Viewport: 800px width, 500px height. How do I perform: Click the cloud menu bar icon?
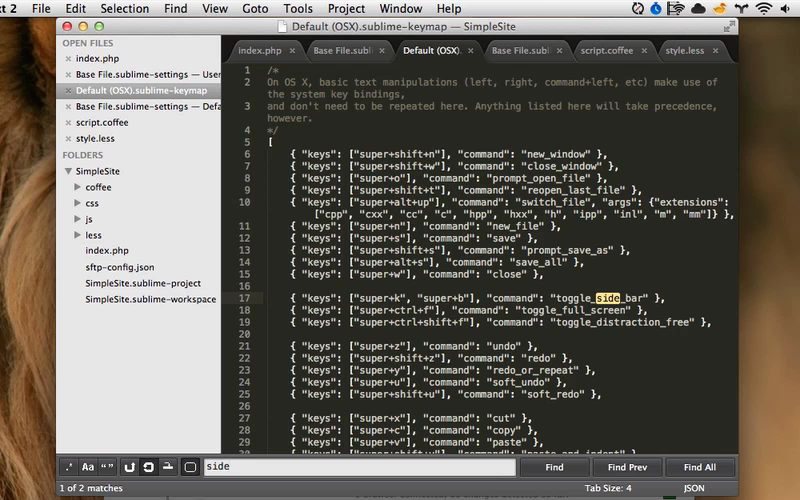[x=698, y=8]
